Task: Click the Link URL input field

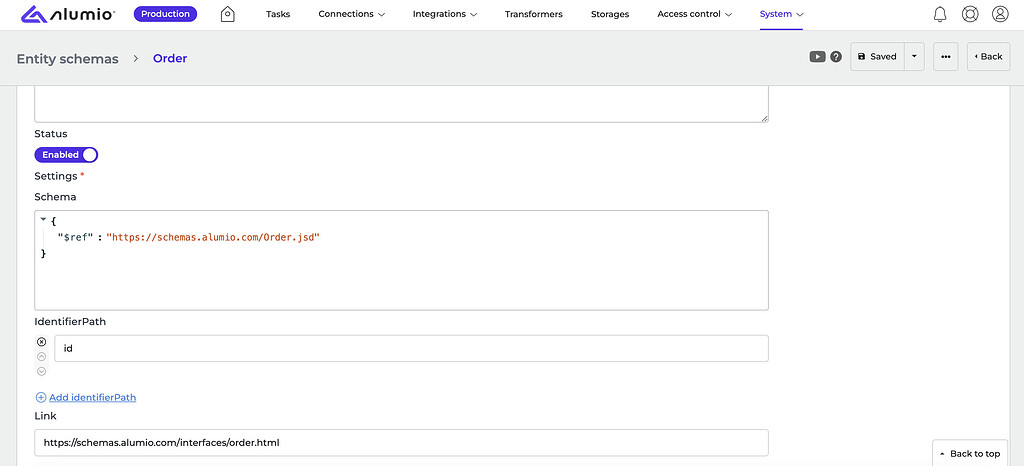Action: (x=401, y=442)
